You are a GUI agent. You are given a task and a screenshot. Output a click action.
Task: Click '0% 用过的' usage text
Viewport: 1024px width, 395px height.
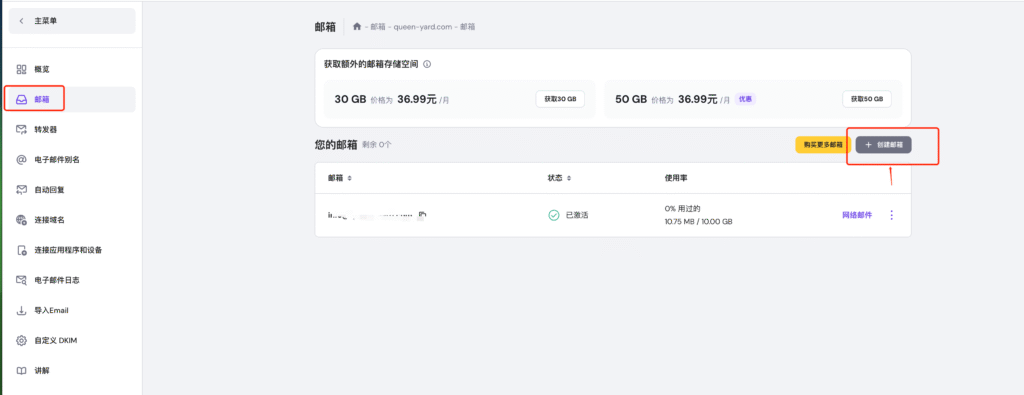pos(682,208)
